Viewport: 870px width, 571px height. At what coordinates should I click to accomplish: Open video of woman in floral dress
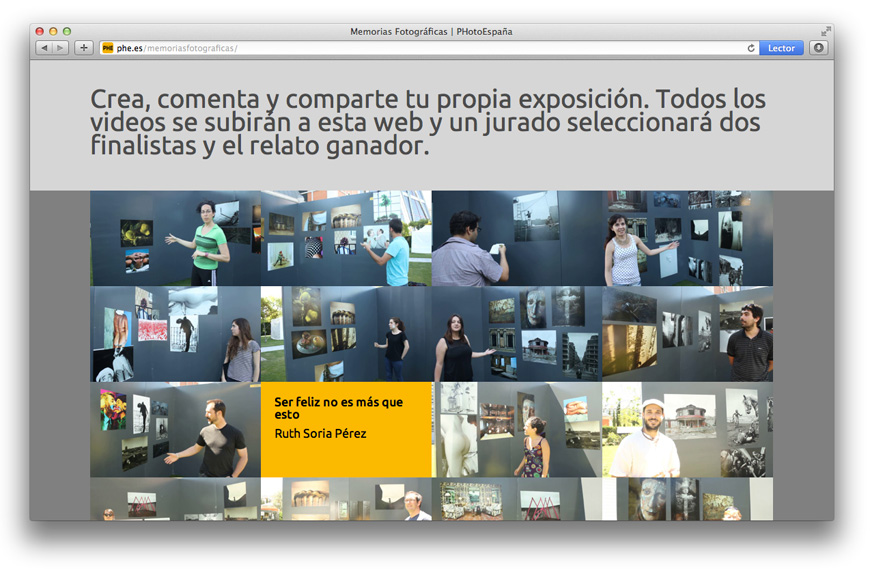[517, 429]
